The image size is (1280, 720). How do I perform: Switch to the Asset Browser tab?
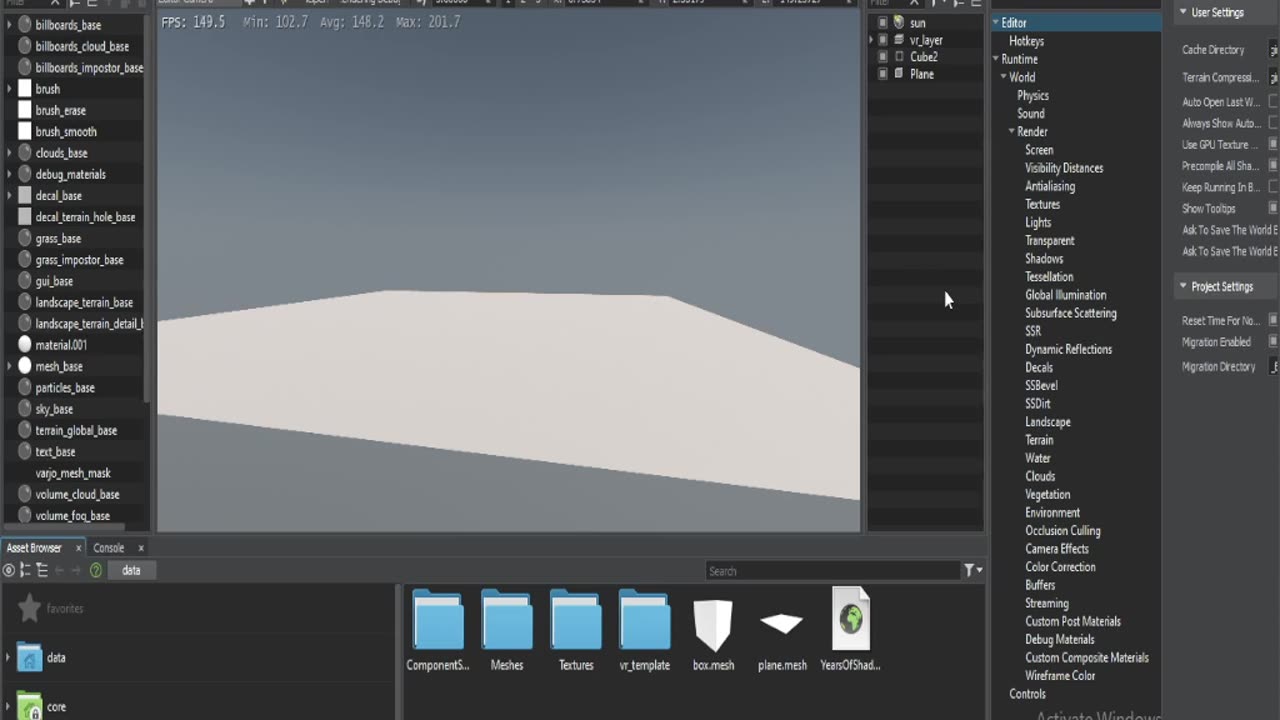[34, 548]
